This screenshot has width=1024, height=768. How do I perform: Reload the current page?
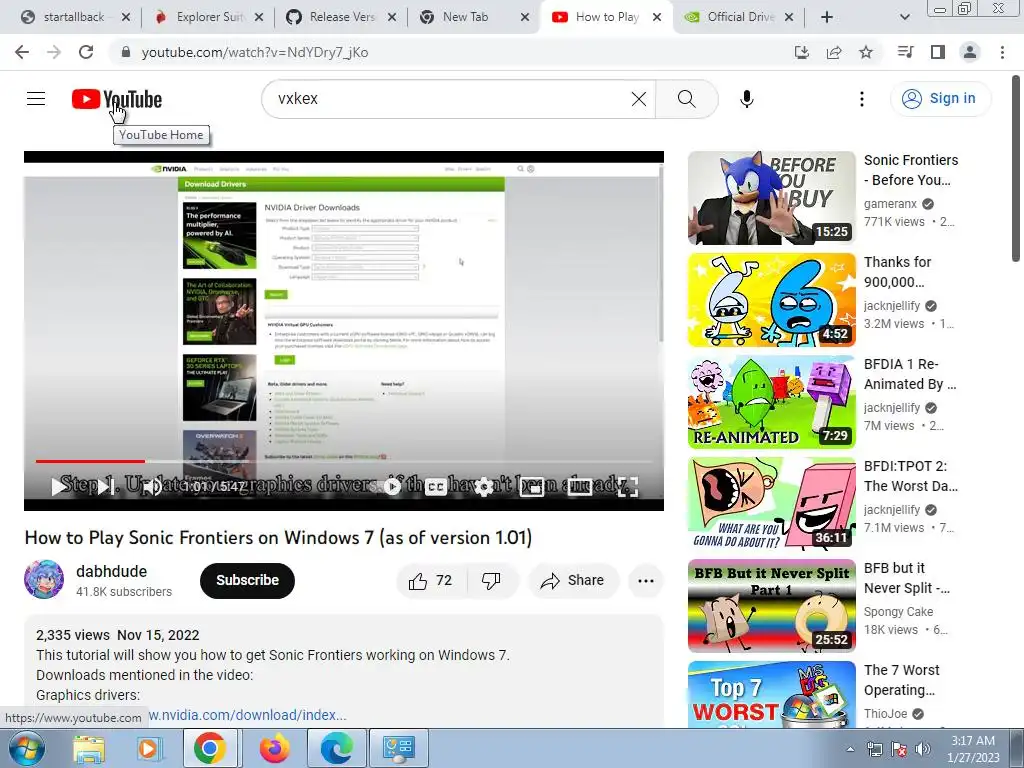pyautogui.click(x=86, y=52)
